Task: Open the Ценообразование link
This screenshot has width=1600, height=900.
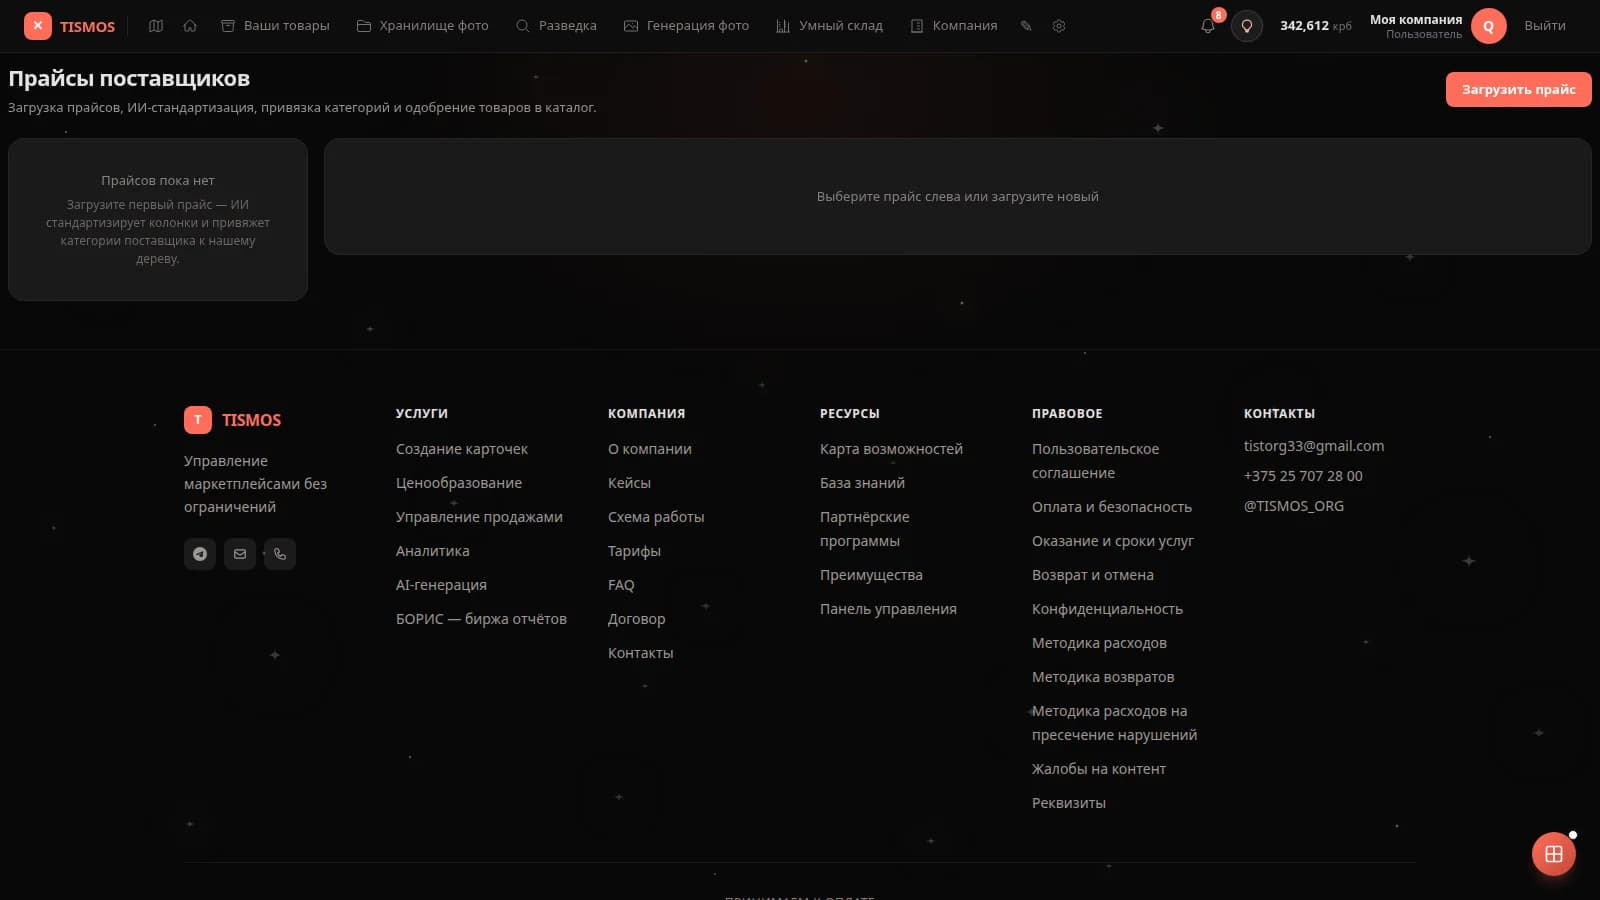Action: coord(459,483)
